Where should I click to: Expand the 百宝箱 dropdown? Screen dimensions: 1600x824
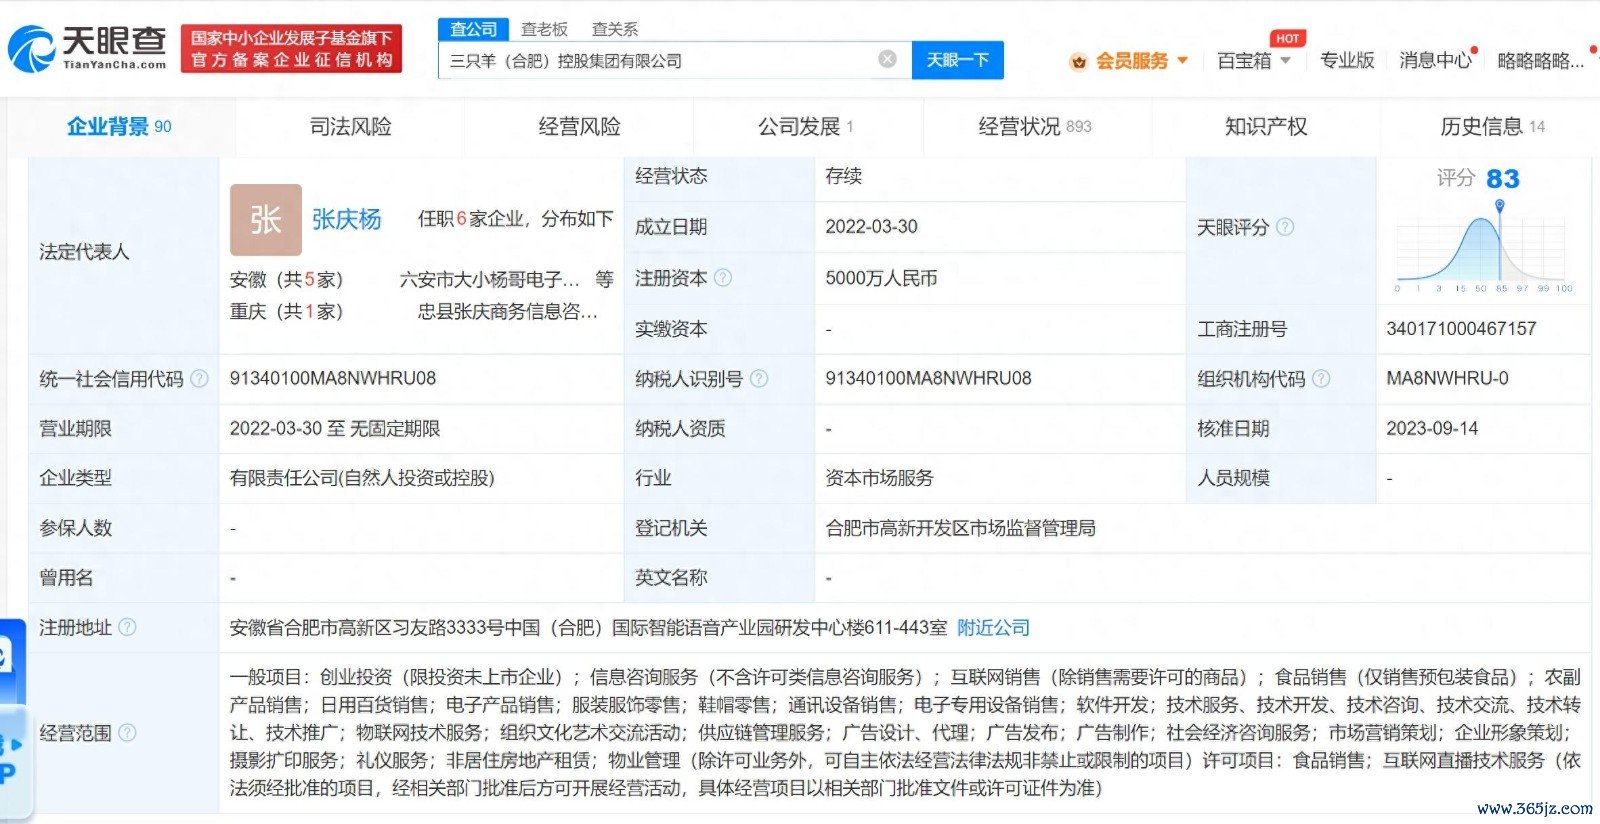click(1285, 61)
